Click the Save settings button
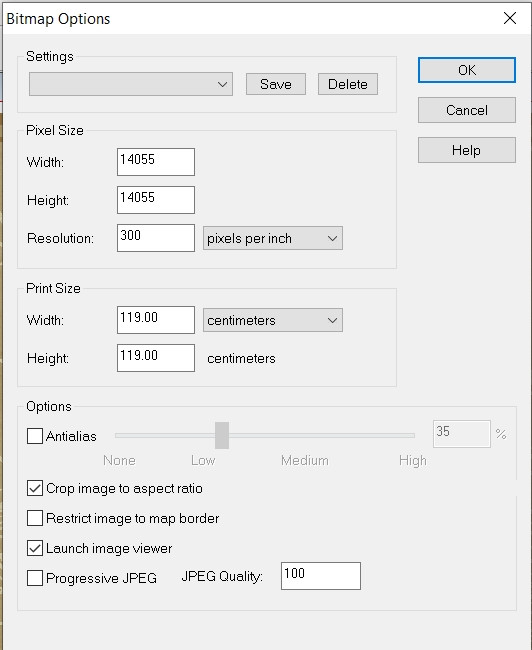This screenshot has height=650, width=532. pos(276,84)
